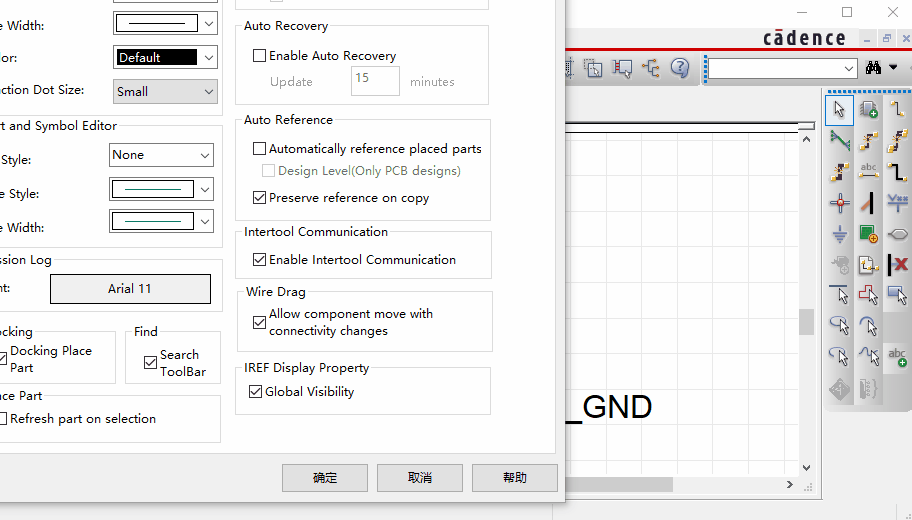Click the Place No Connect X icon
The image size is (912, 520).
pos(897,265)
